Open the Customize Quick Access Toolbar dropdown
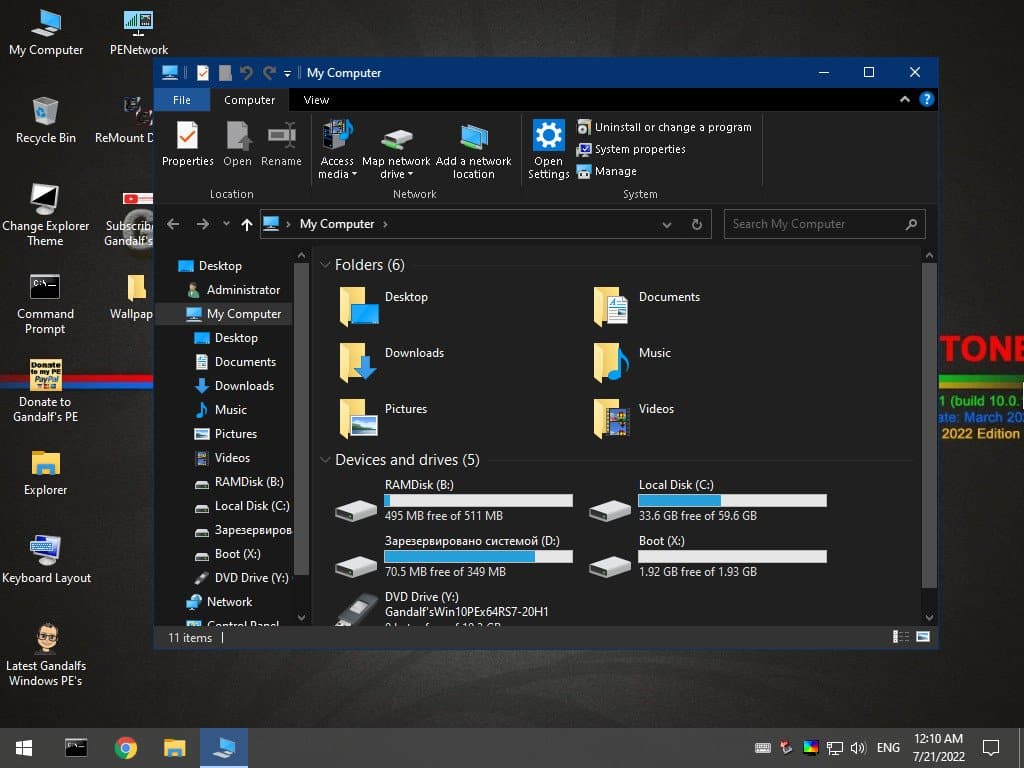1024x768 pixels. point(287,73)
